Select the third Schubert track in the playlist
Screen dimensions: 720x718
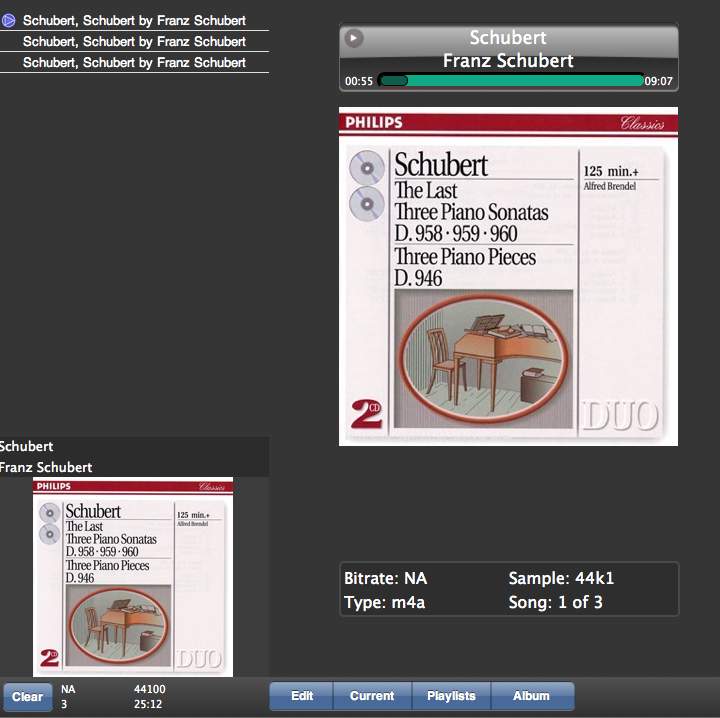coord(134,62)
